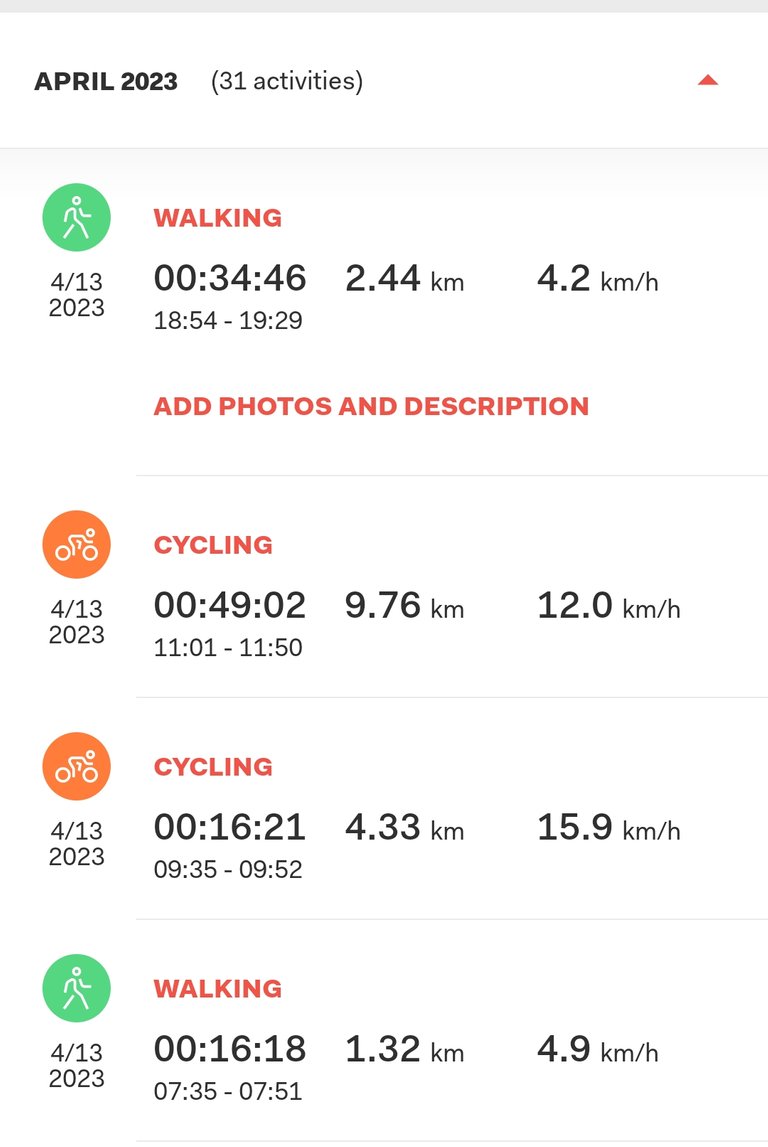Tap the 07:35 - 07:51 time range
768x1147 pixels.
(227, 1091)
